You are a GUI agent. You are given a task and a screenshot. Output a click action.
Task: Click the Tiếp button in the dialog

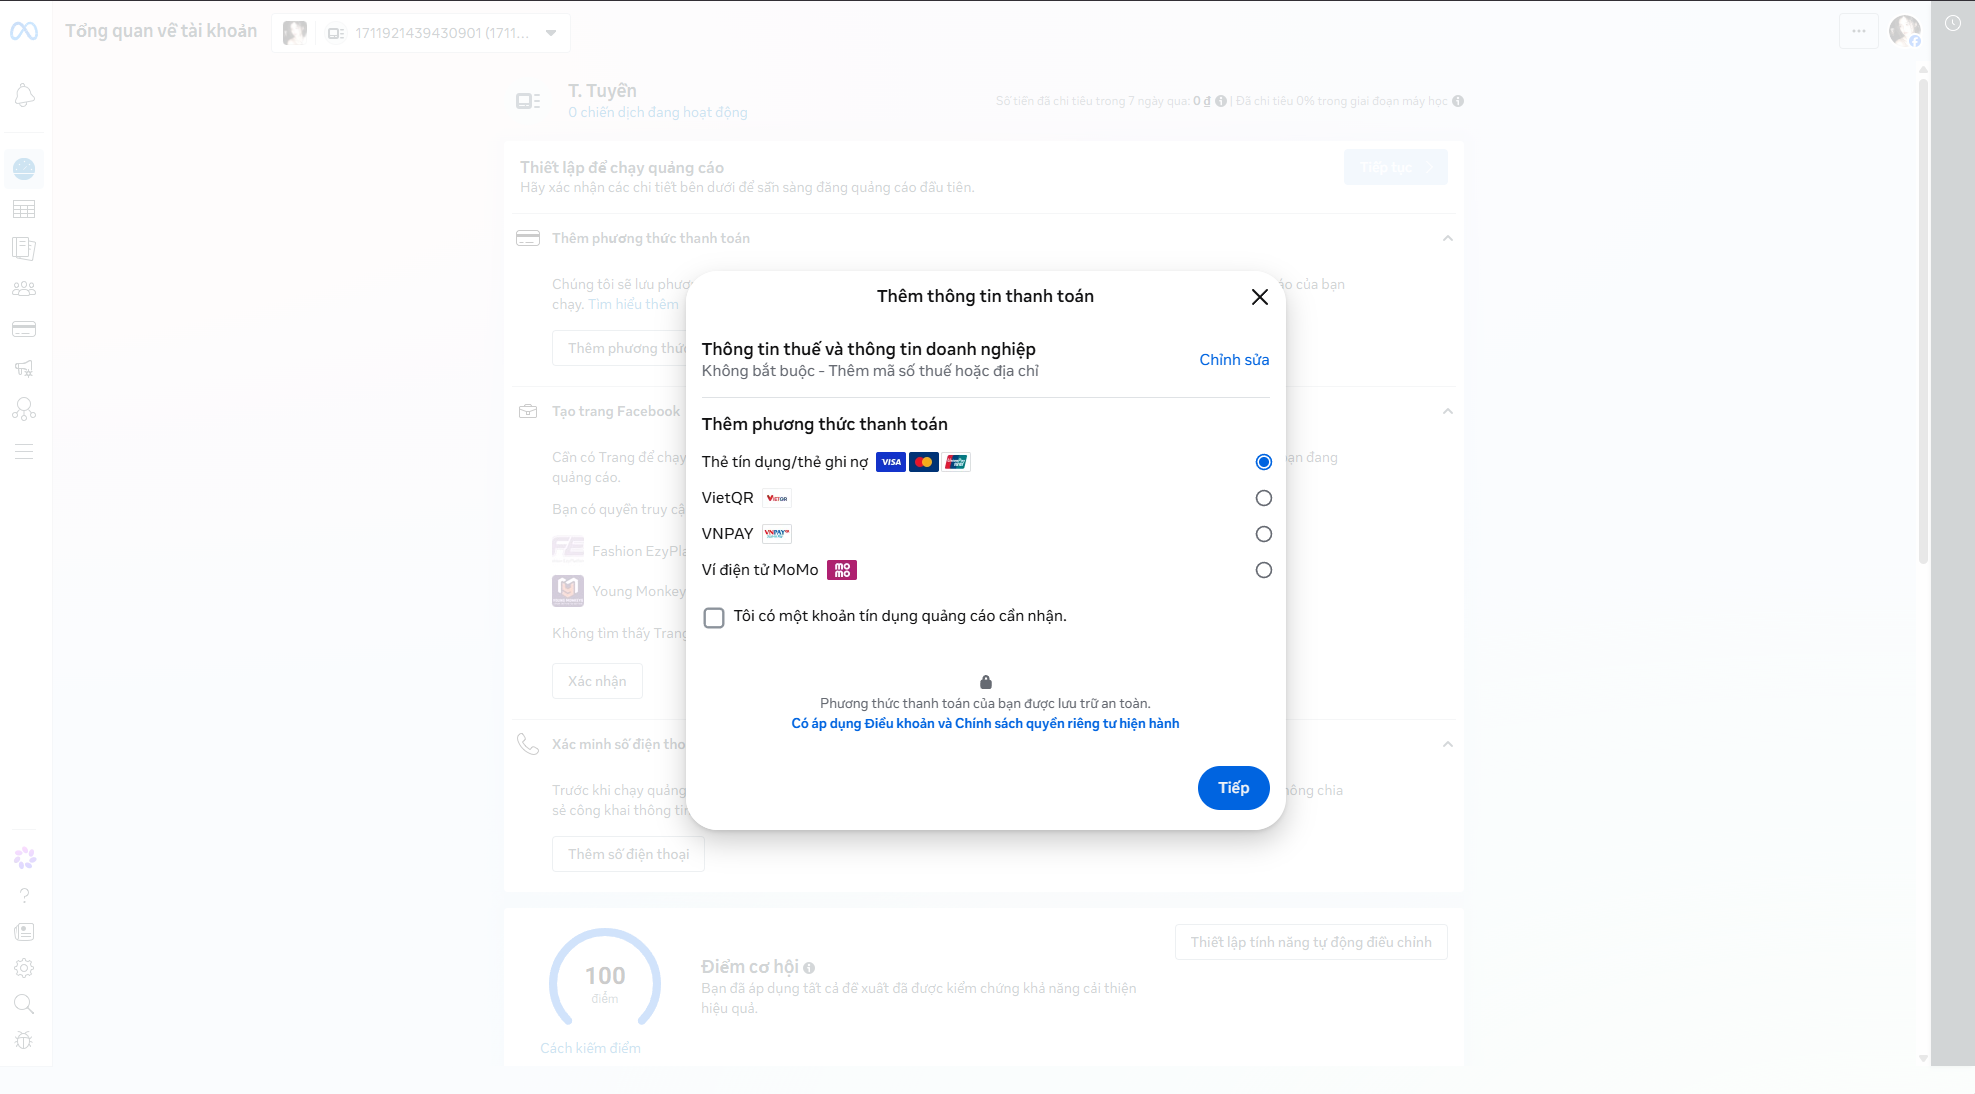pos(1234,788)
